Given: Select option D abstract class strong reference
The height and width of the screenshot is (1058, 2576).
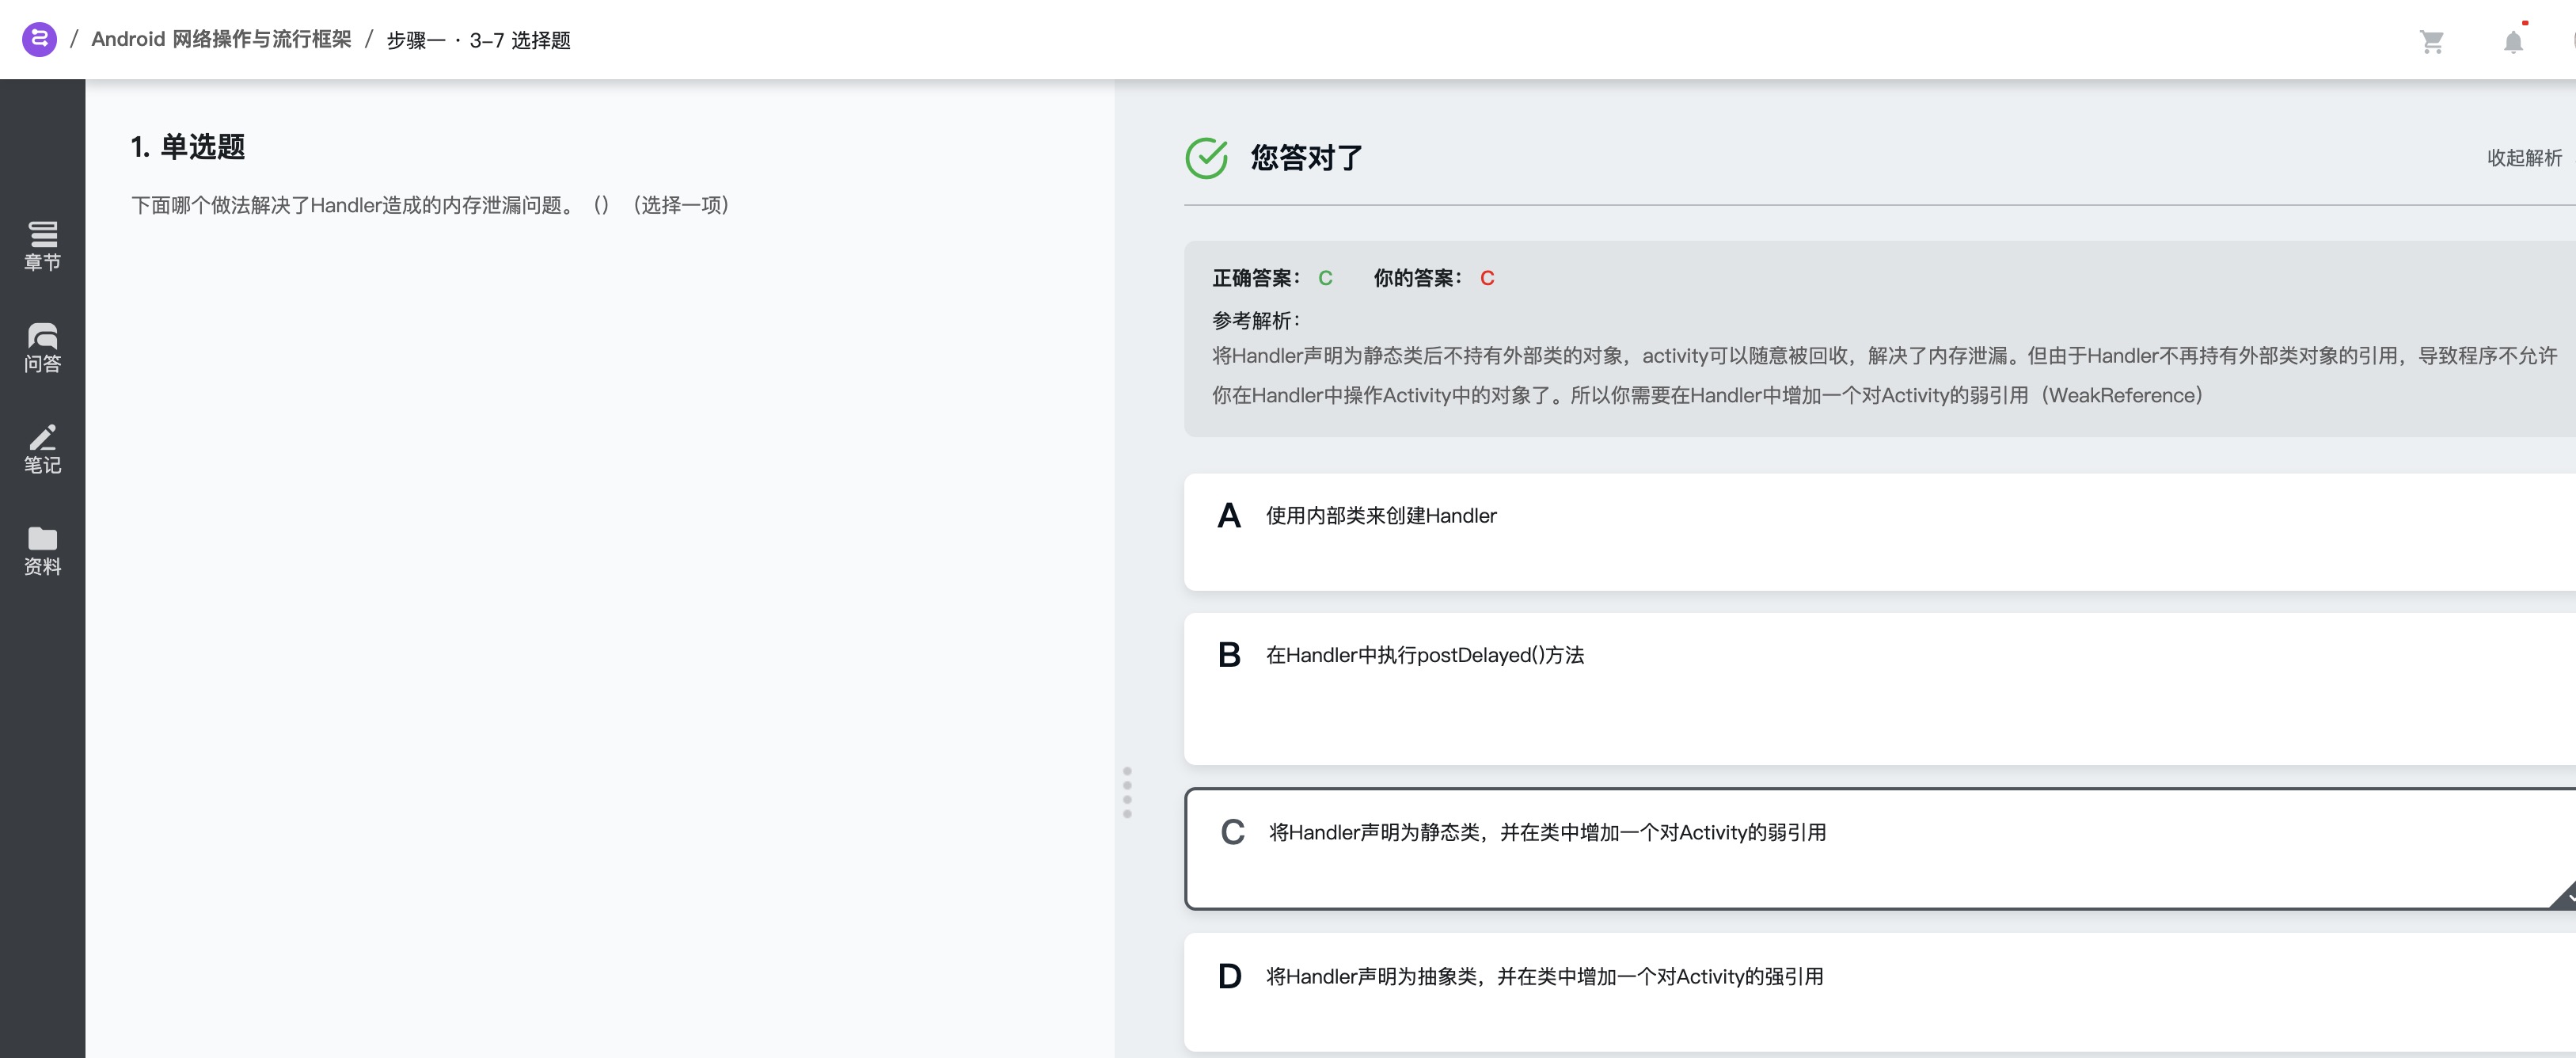Looking at the screenshot, I should pyautogui.click(x=1879, y=992).
